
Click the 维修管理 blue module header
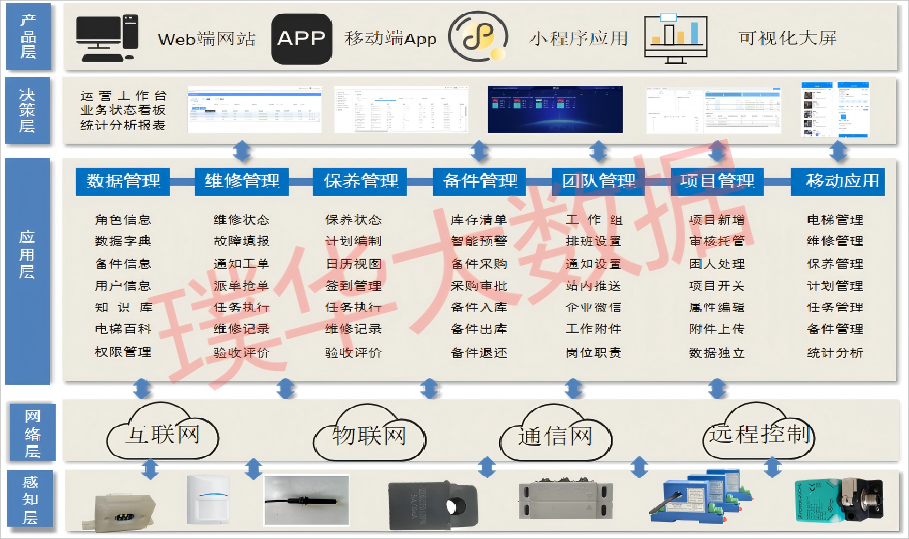pyautogui.click(x=242, y=181)
